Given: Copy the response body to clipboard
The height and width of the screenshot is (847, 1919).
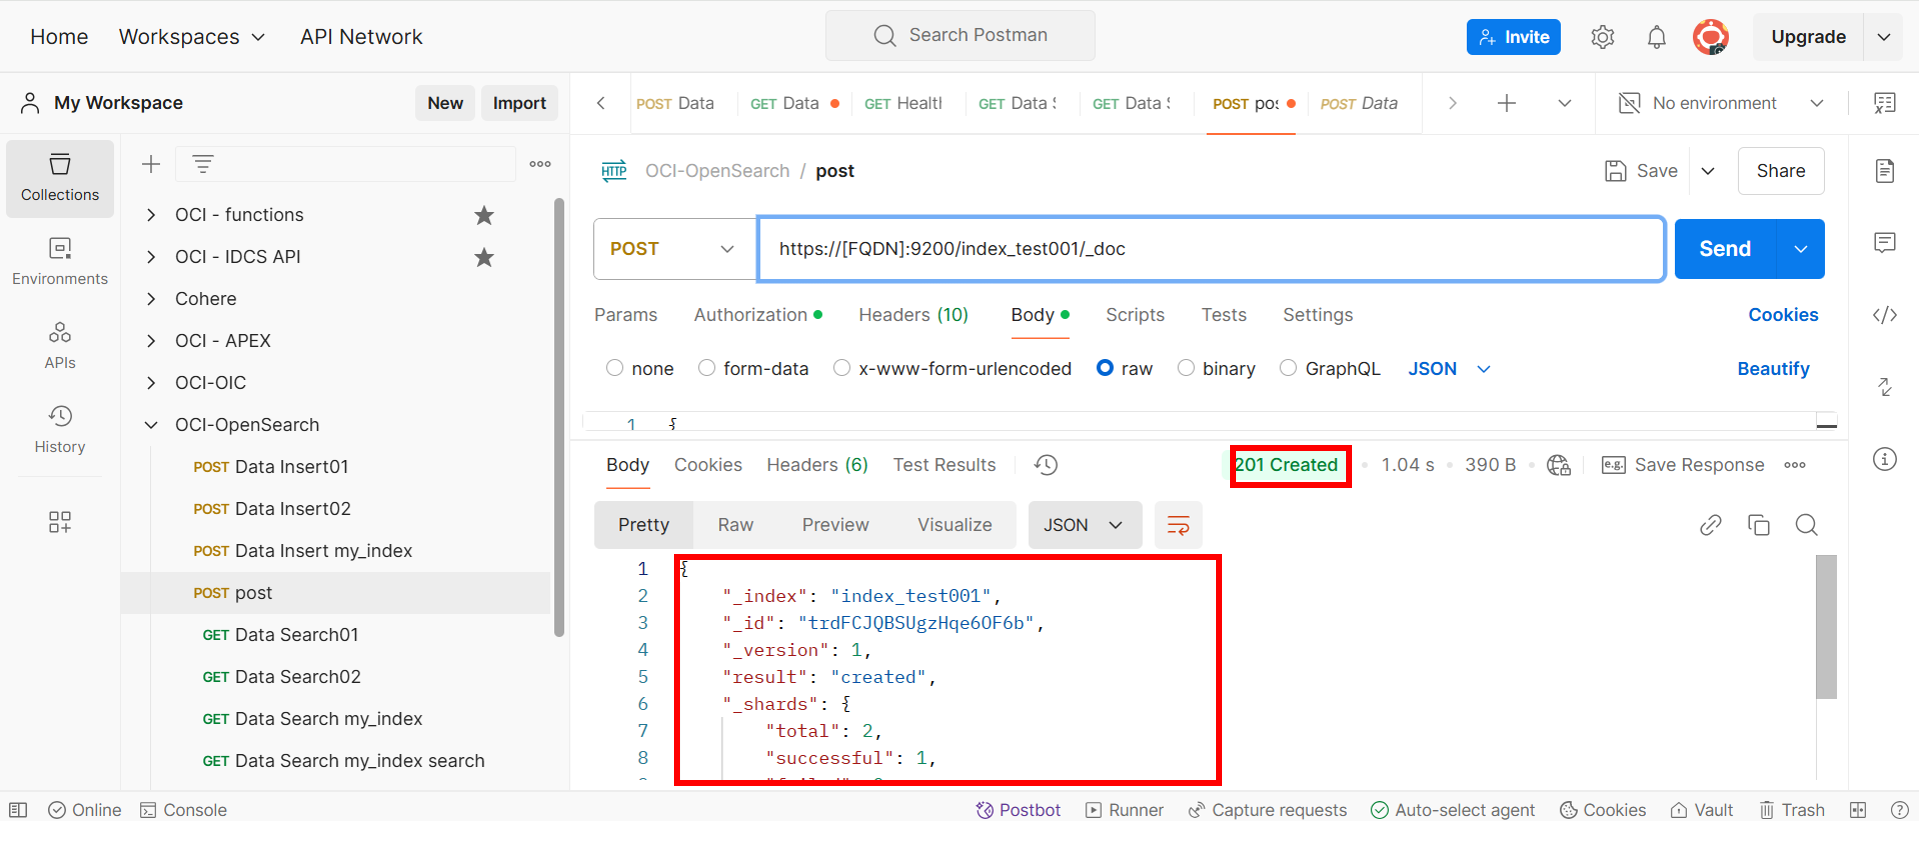Looking at the screenshot, I should [1759, 525].
